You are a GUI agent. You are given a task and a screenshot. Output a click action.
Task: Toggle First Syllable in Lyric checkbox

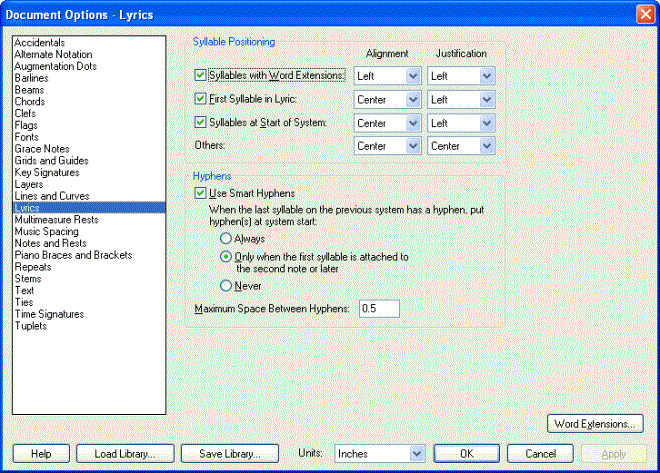coord(200,99)
